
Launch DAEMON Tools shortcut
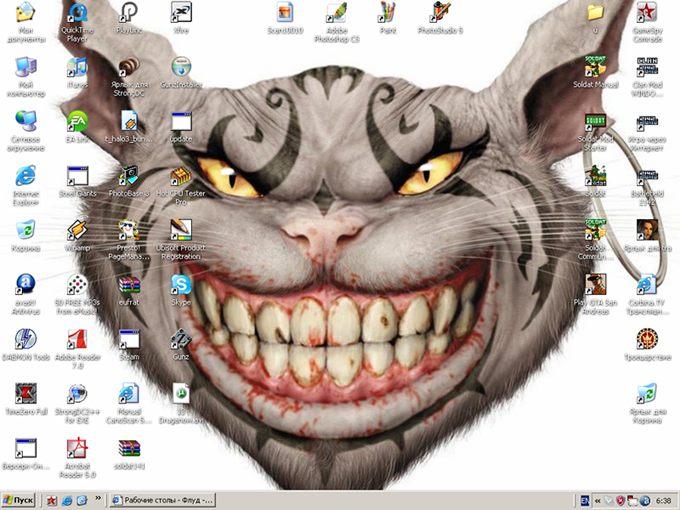pyautogui.click(x=26, y=340)
